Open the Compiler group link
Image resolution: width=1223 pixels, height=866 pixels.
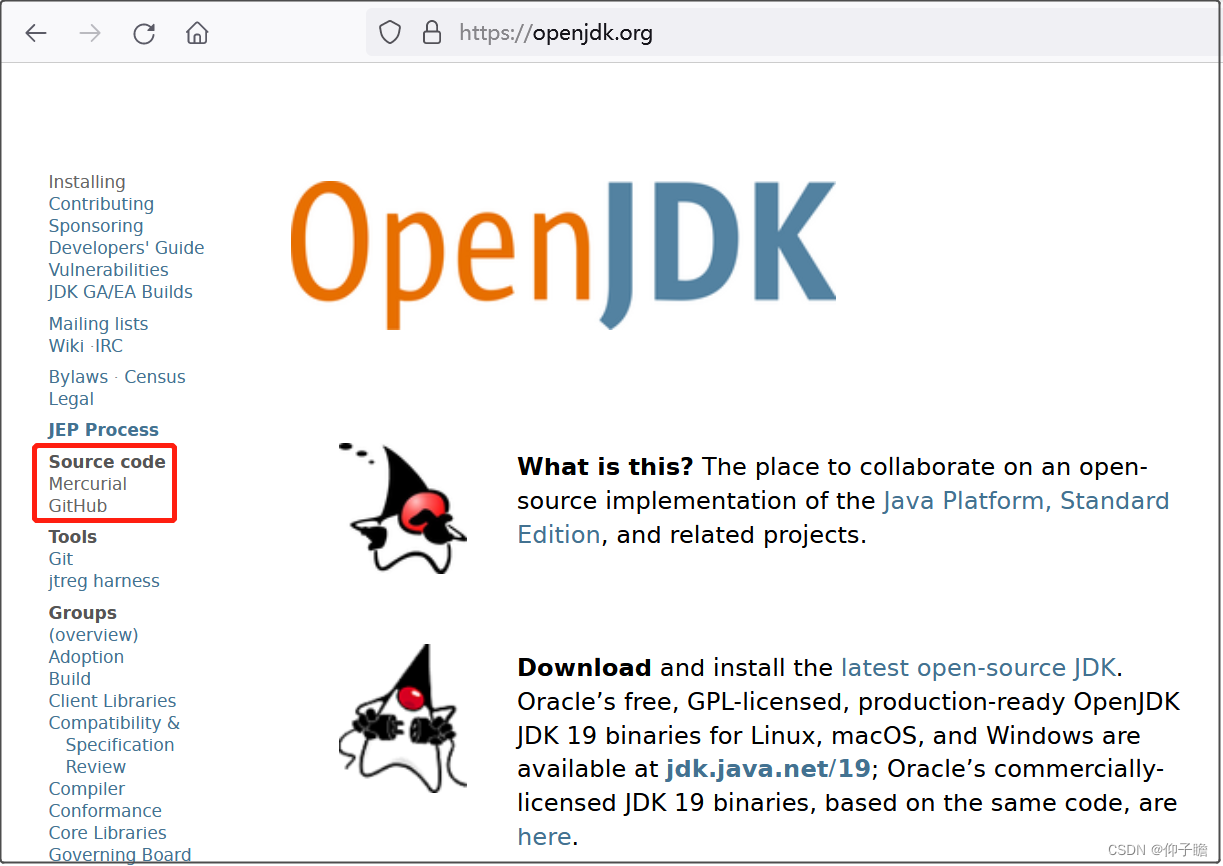click(x=87, y=789)
